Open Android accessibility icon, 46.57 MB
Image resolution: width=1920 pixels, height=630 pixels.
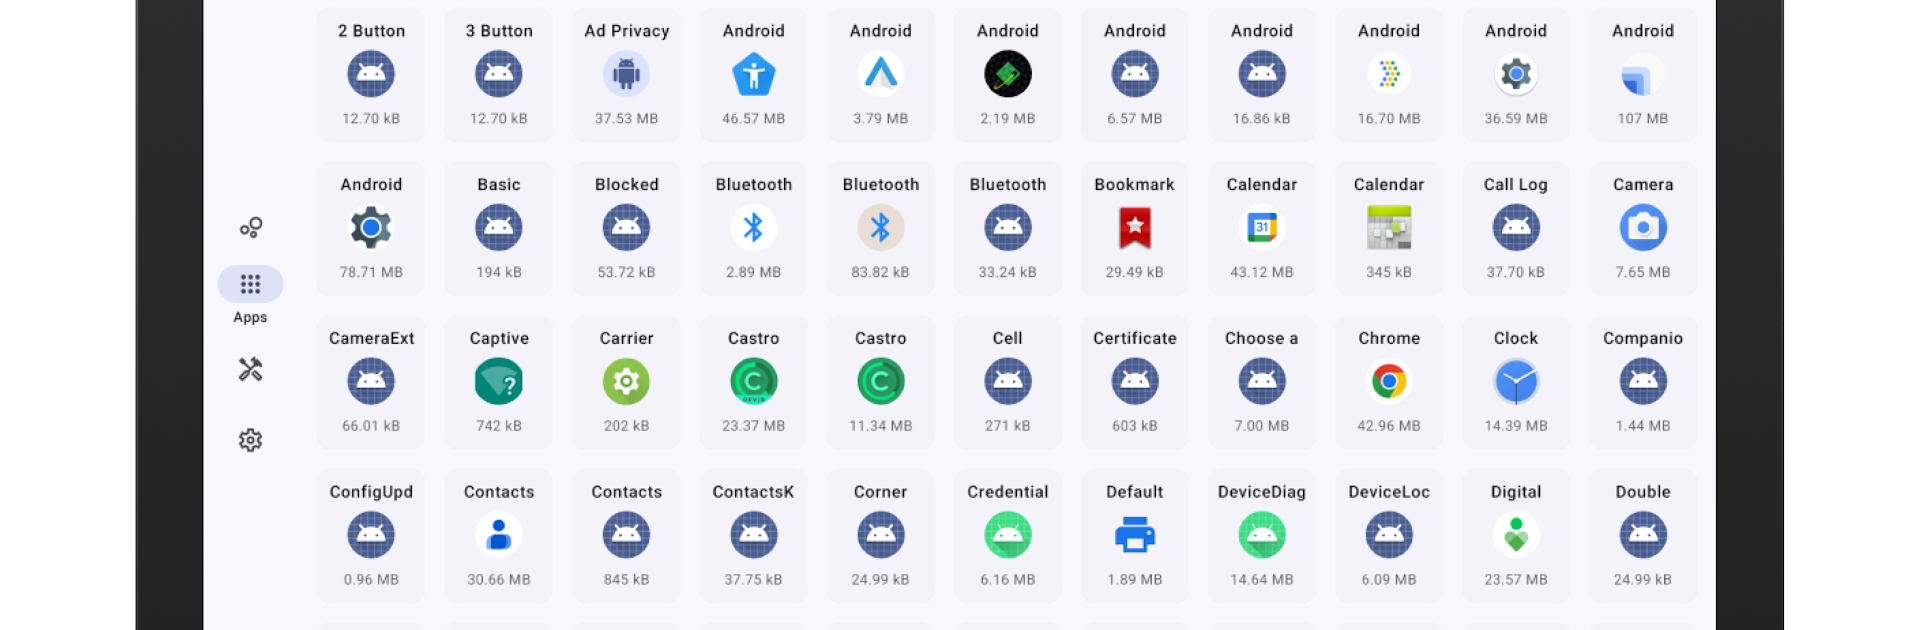click(753, 74)
